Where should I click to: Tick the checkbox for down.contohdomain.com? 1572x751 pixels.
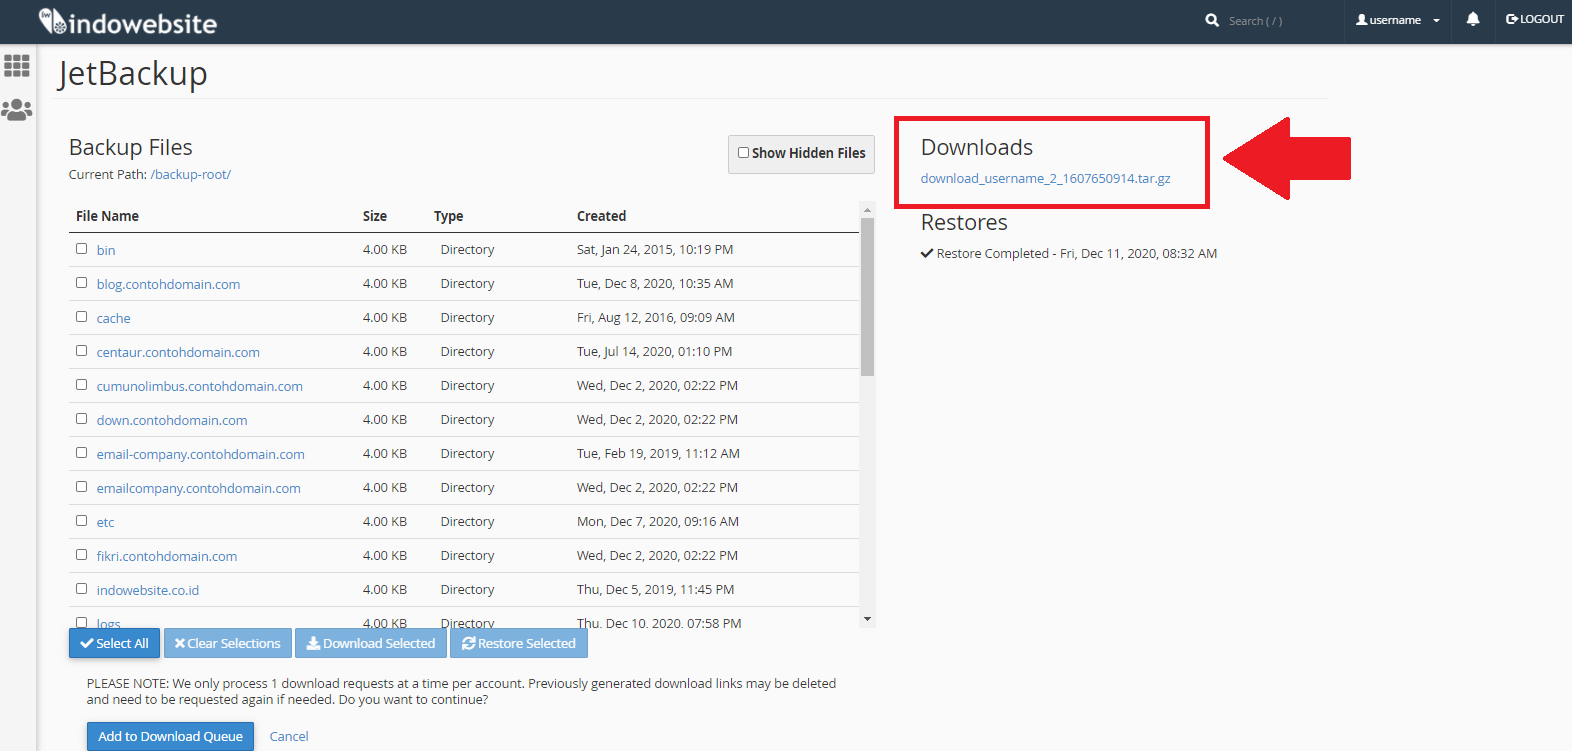tap(82, 419)
